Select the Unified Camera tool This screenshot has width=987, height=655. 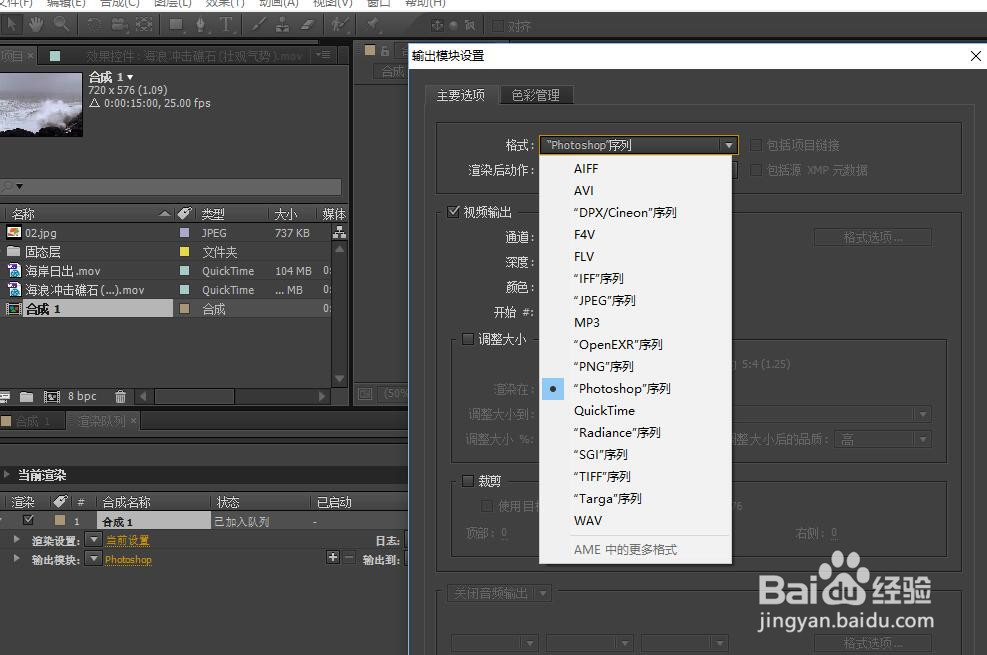coord(119,25)
